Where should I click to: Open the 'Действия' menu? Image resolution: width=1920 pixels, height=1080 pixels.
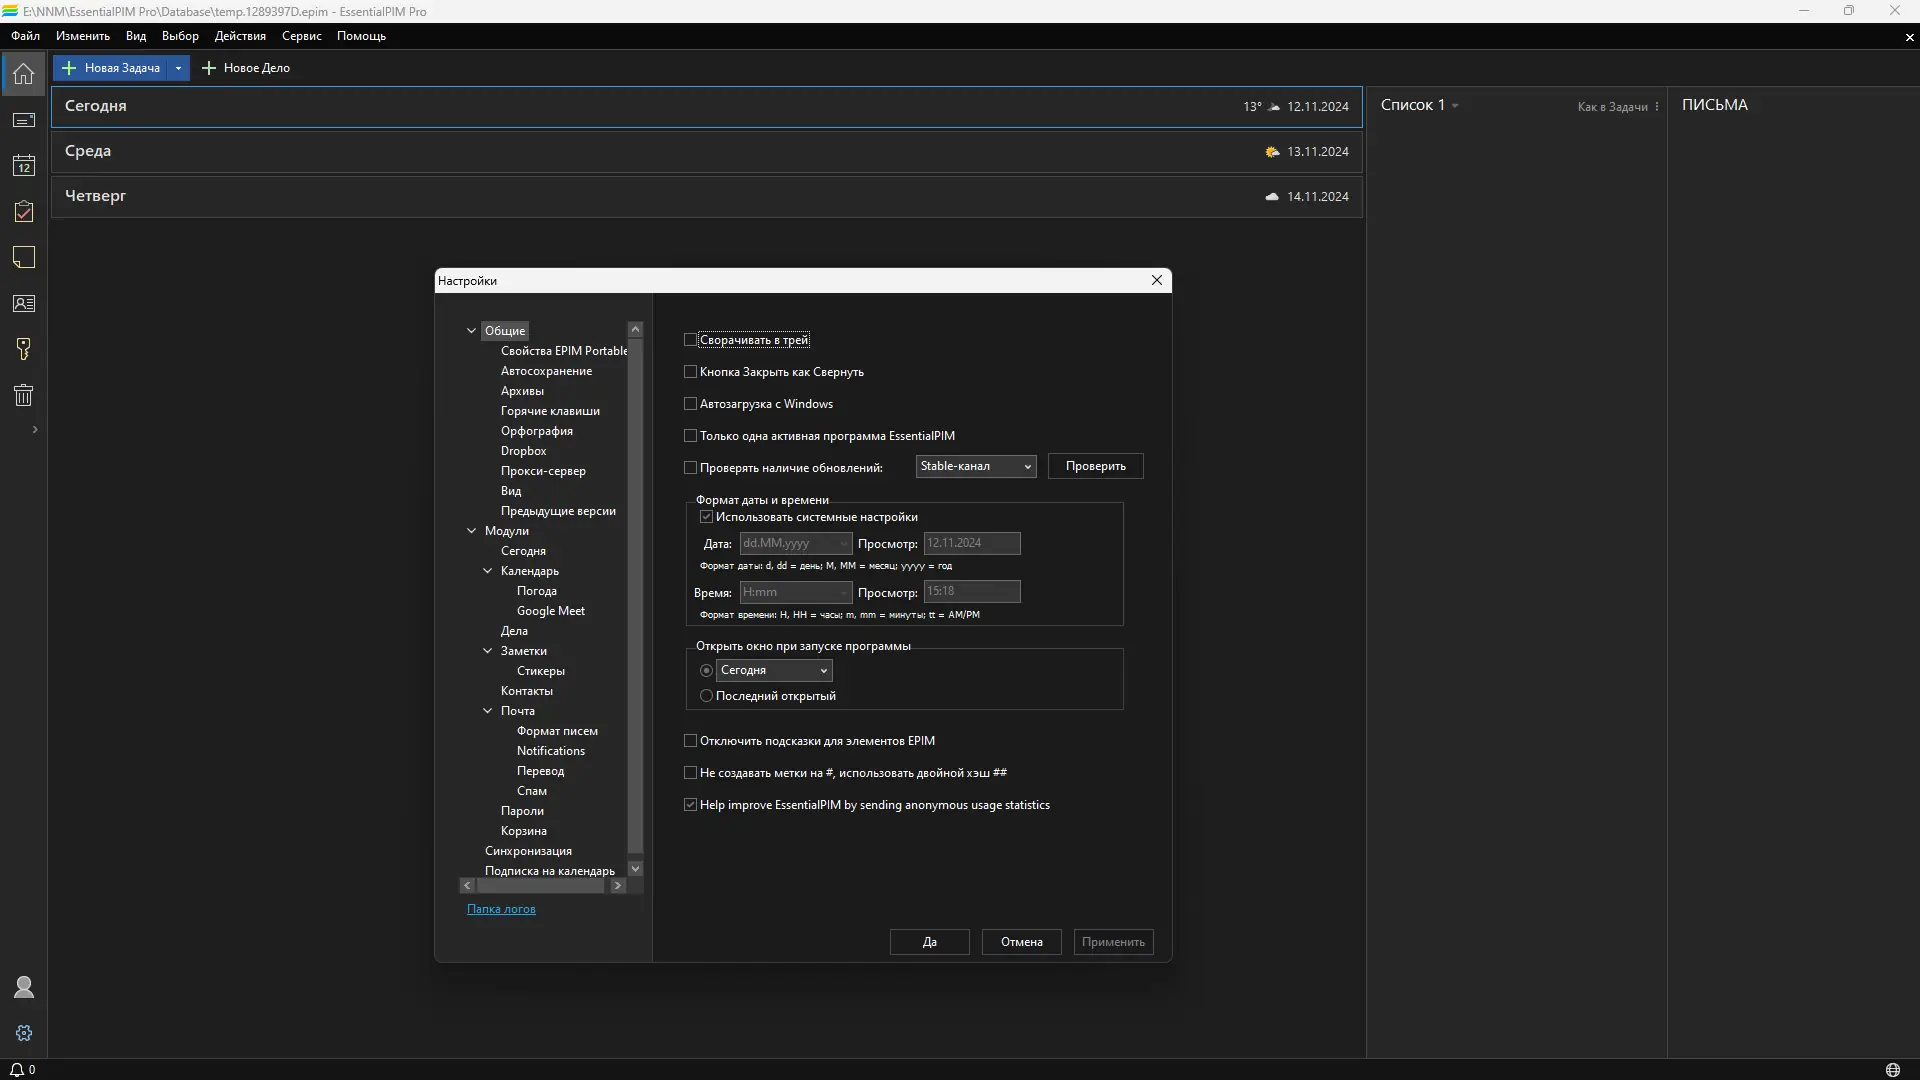pos(240,36)
